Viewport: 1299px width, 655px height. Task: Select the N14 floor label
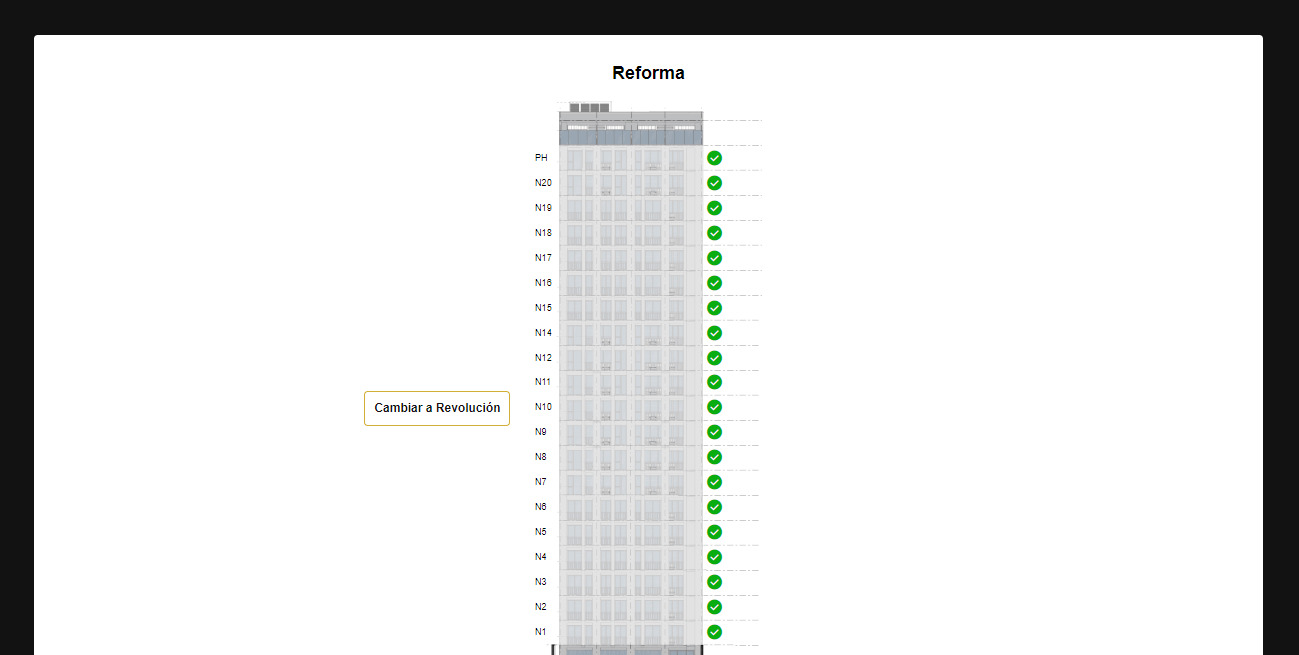pyautogui.click(x=543, y=333)
